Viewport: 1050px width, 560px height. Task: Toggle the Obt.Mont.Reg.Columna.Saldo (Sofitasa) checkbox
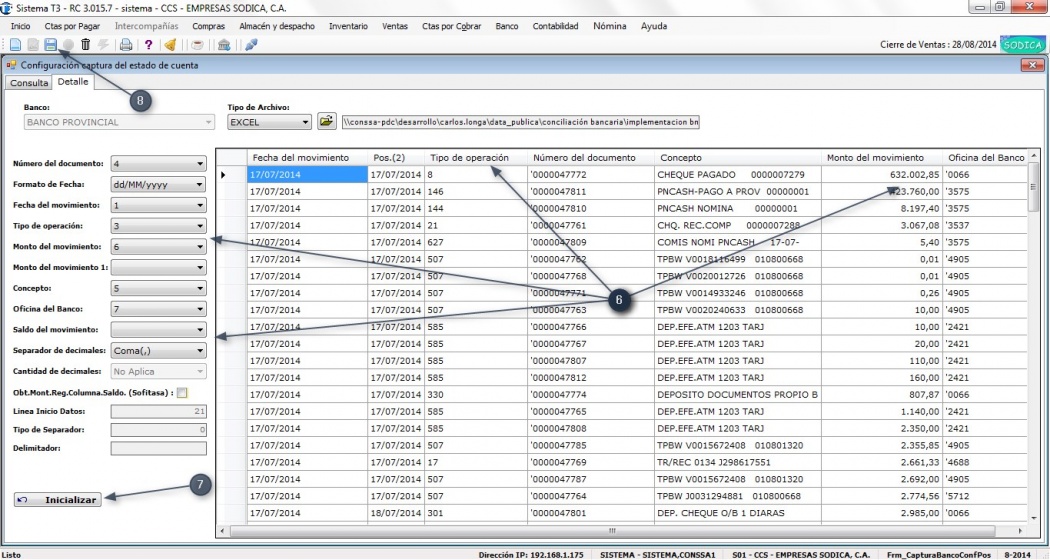click(182, 393)
